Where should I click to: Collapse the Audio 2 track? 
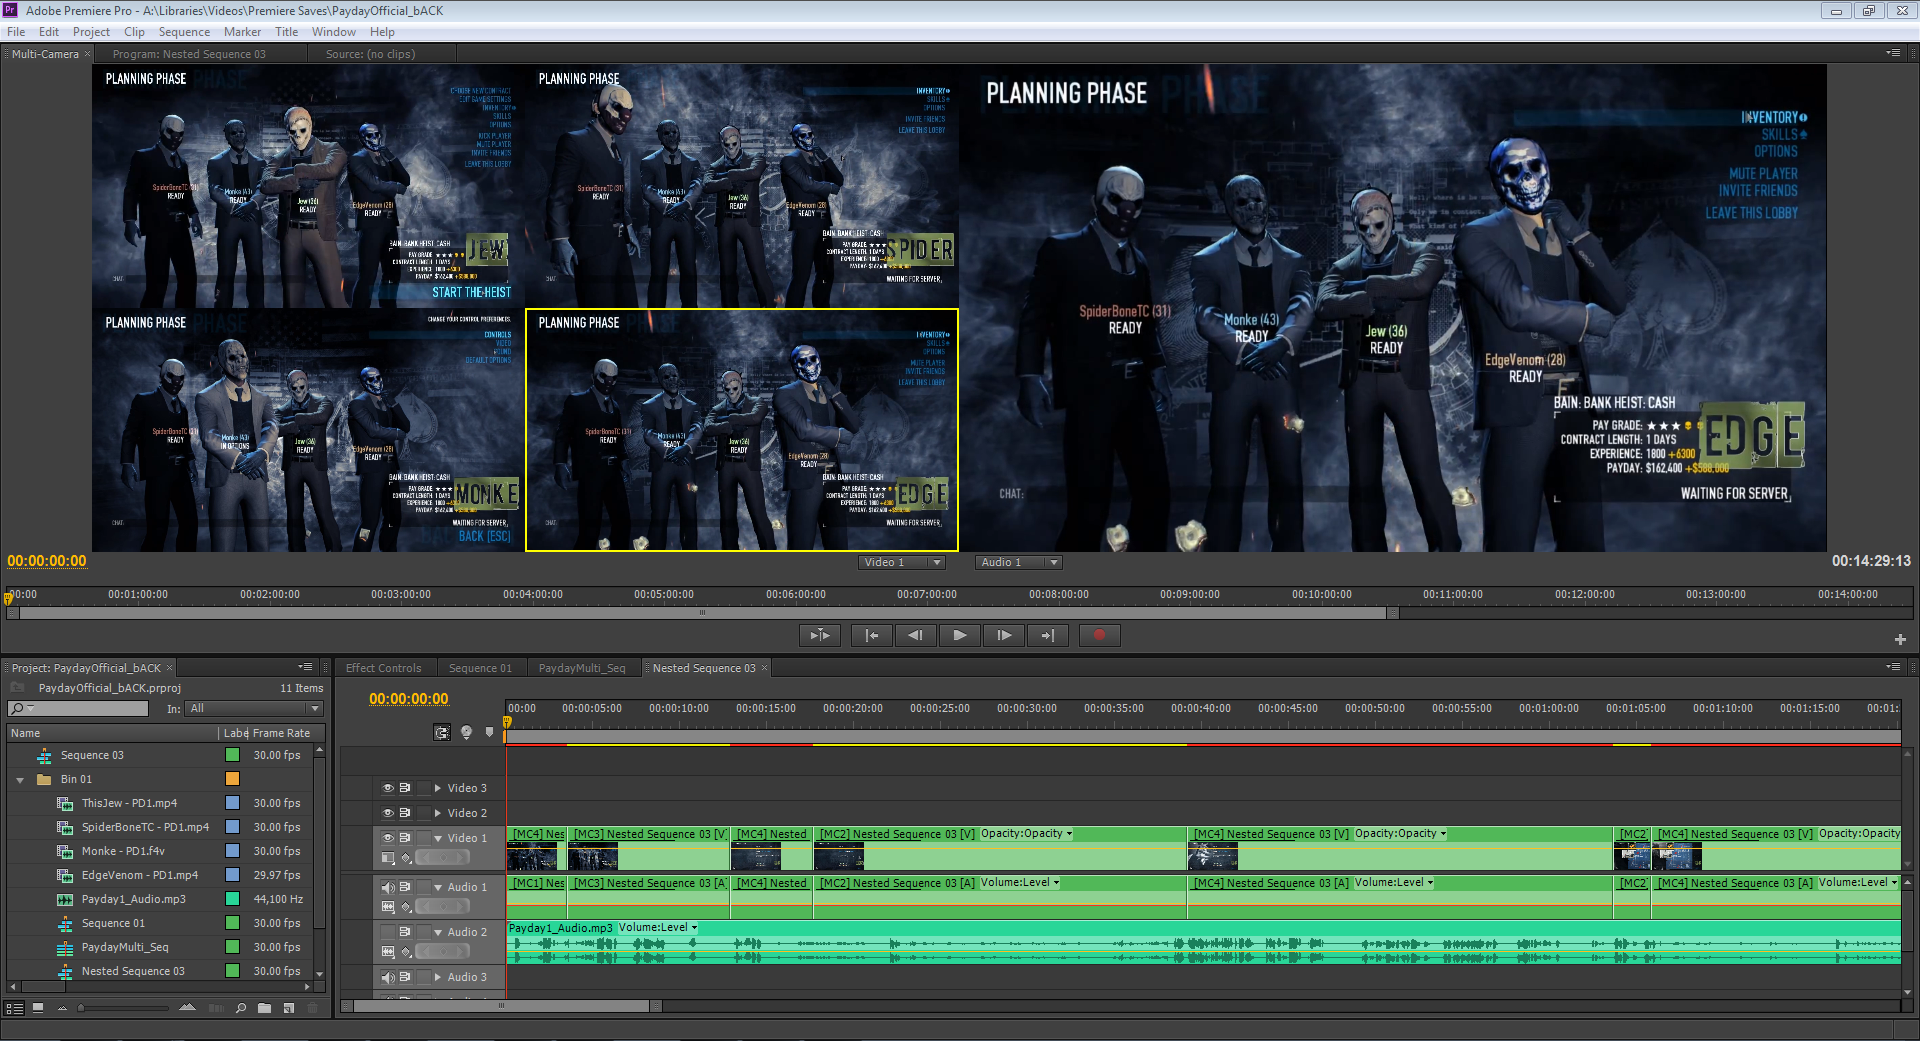[x=438, y=932]
